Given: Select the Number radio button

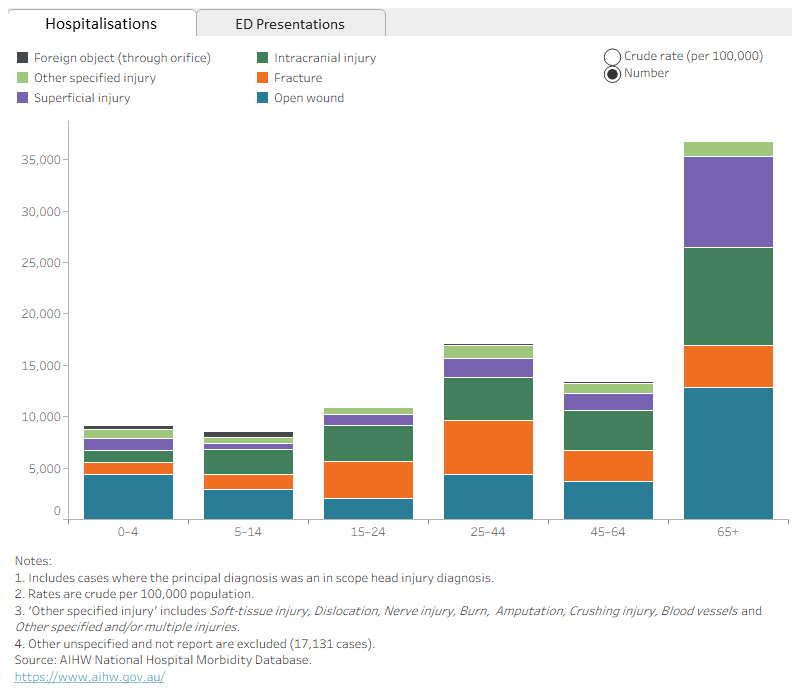Looking at the screenshot, I should pyautogui.click(x=612, y=74).
